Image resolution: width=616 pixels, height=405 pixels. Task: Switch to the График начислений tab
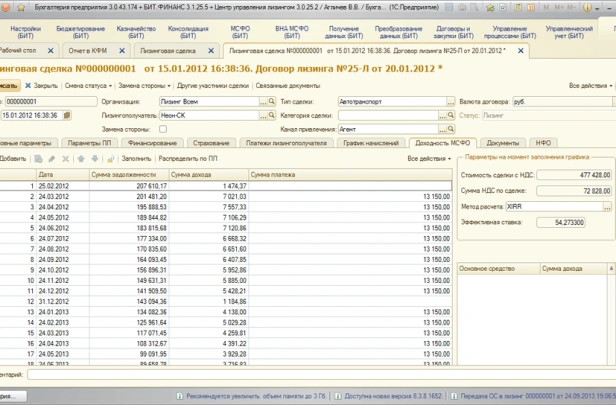371,144
